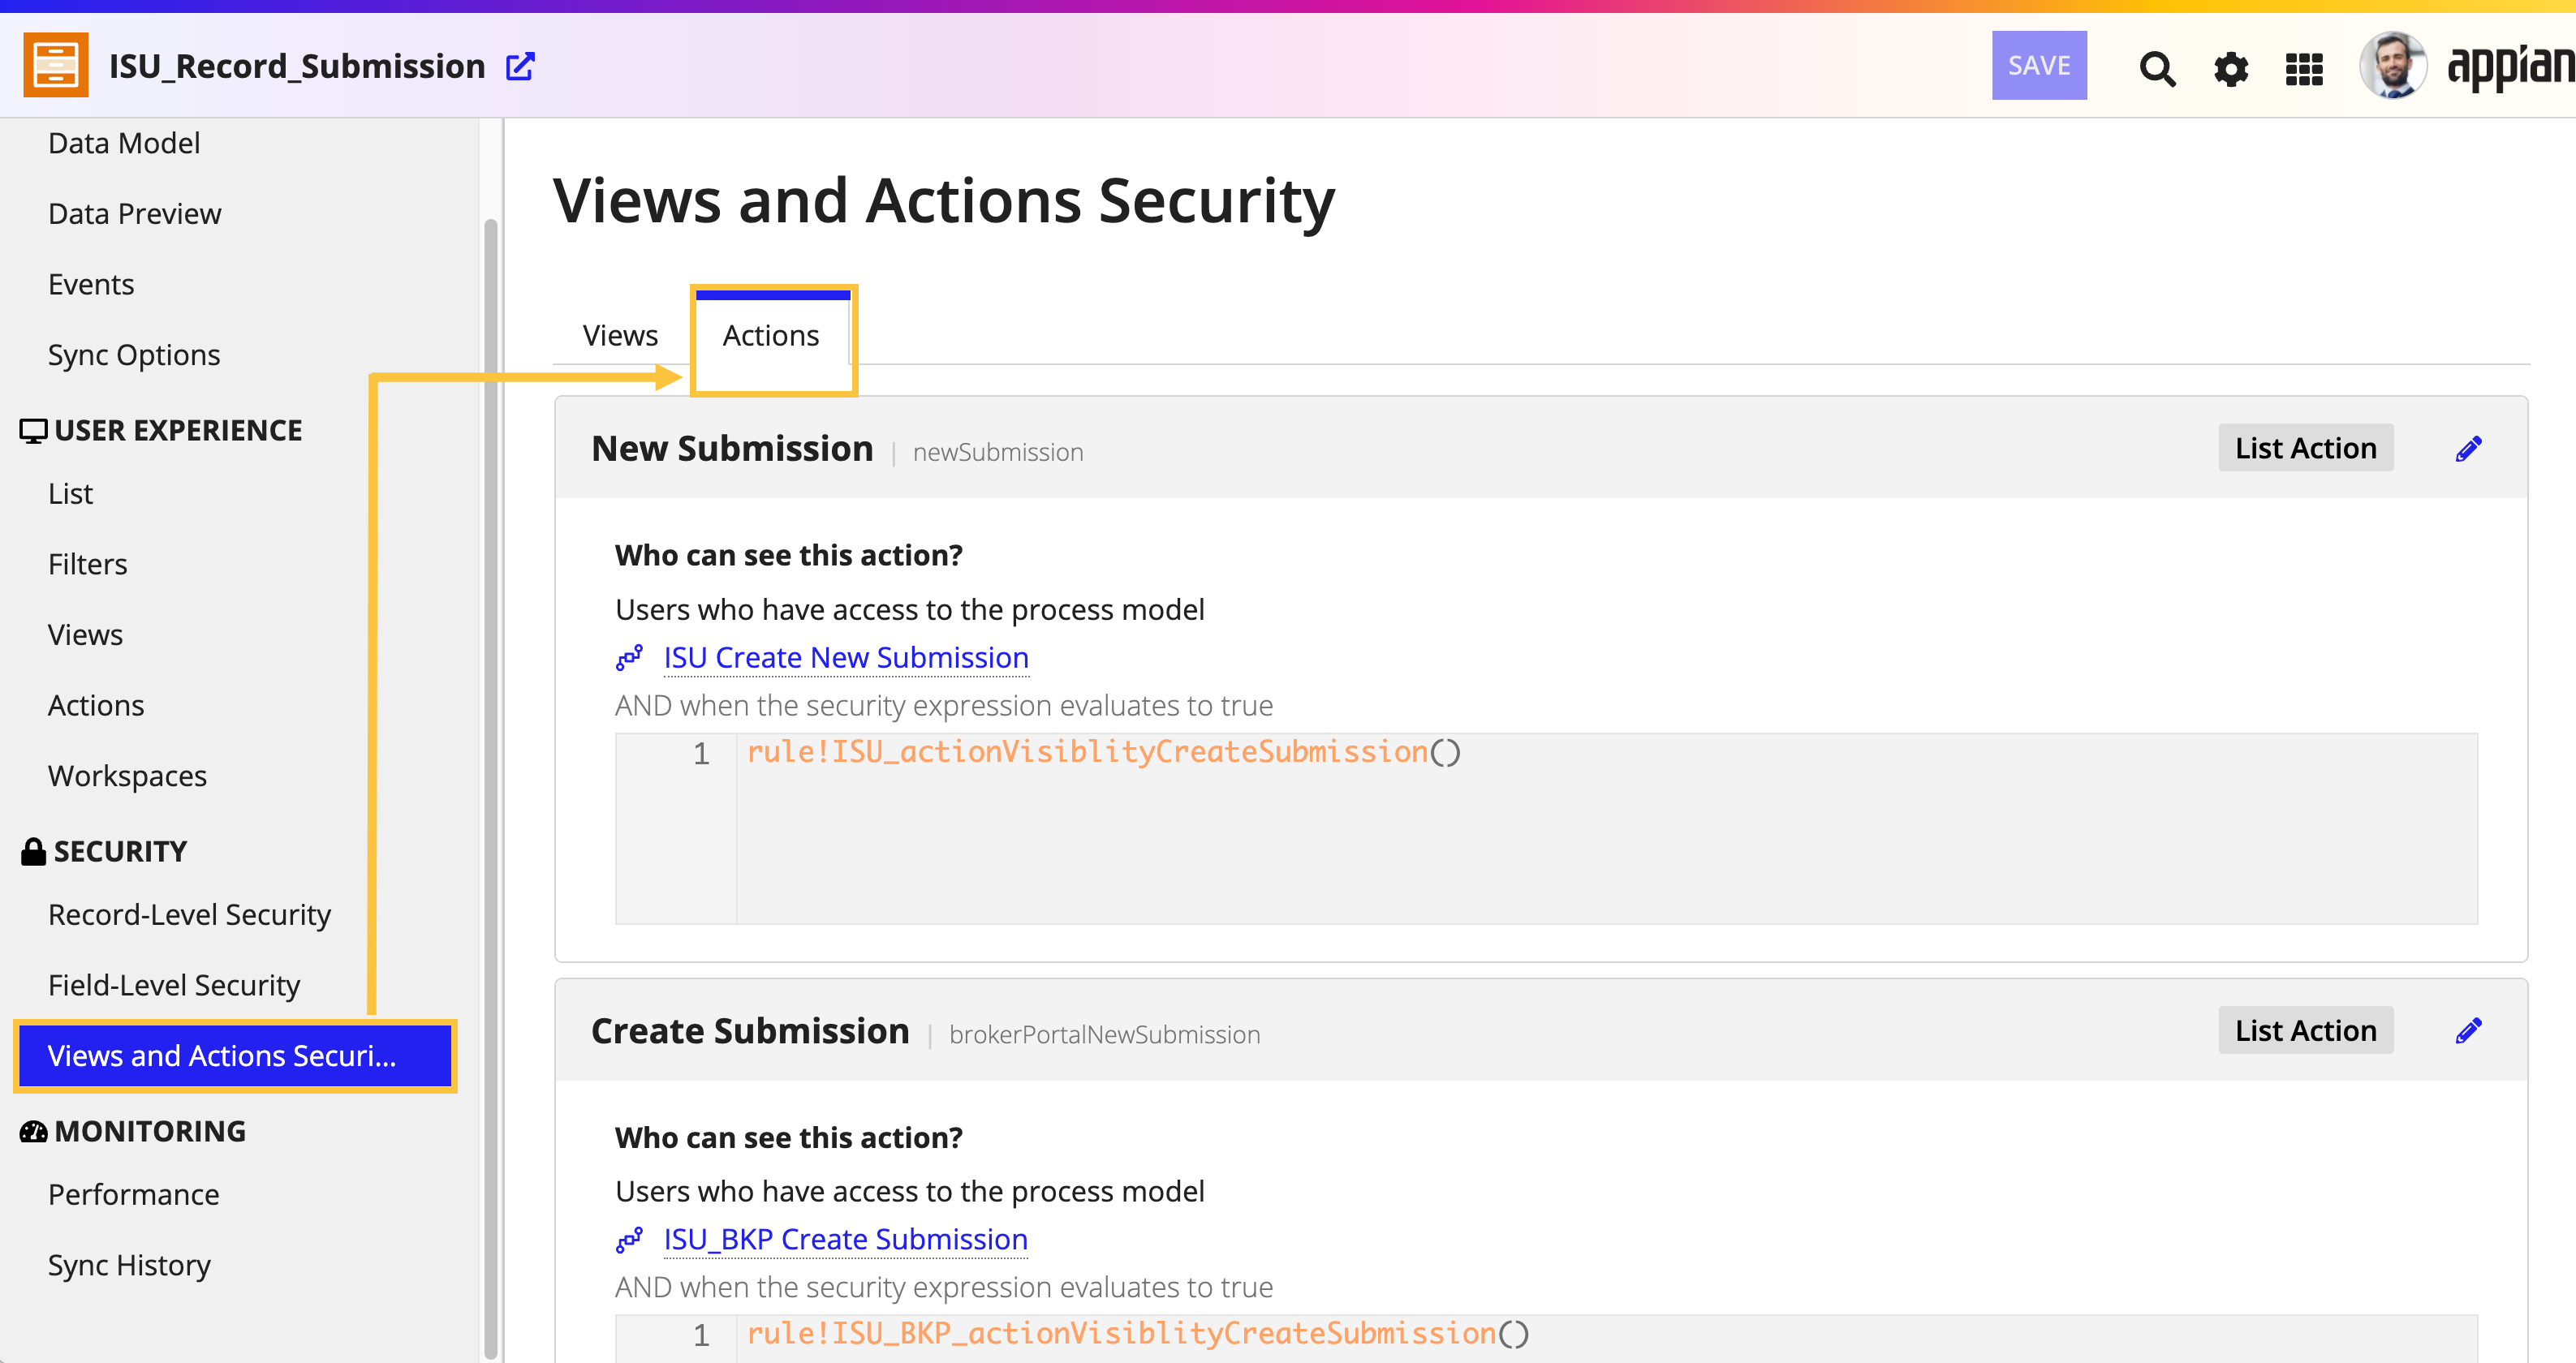Click the Create Submission List Action tag
The width and height of the screenshot is (2576, 1363).
pyautogui.click(x=2305, y=1031)
